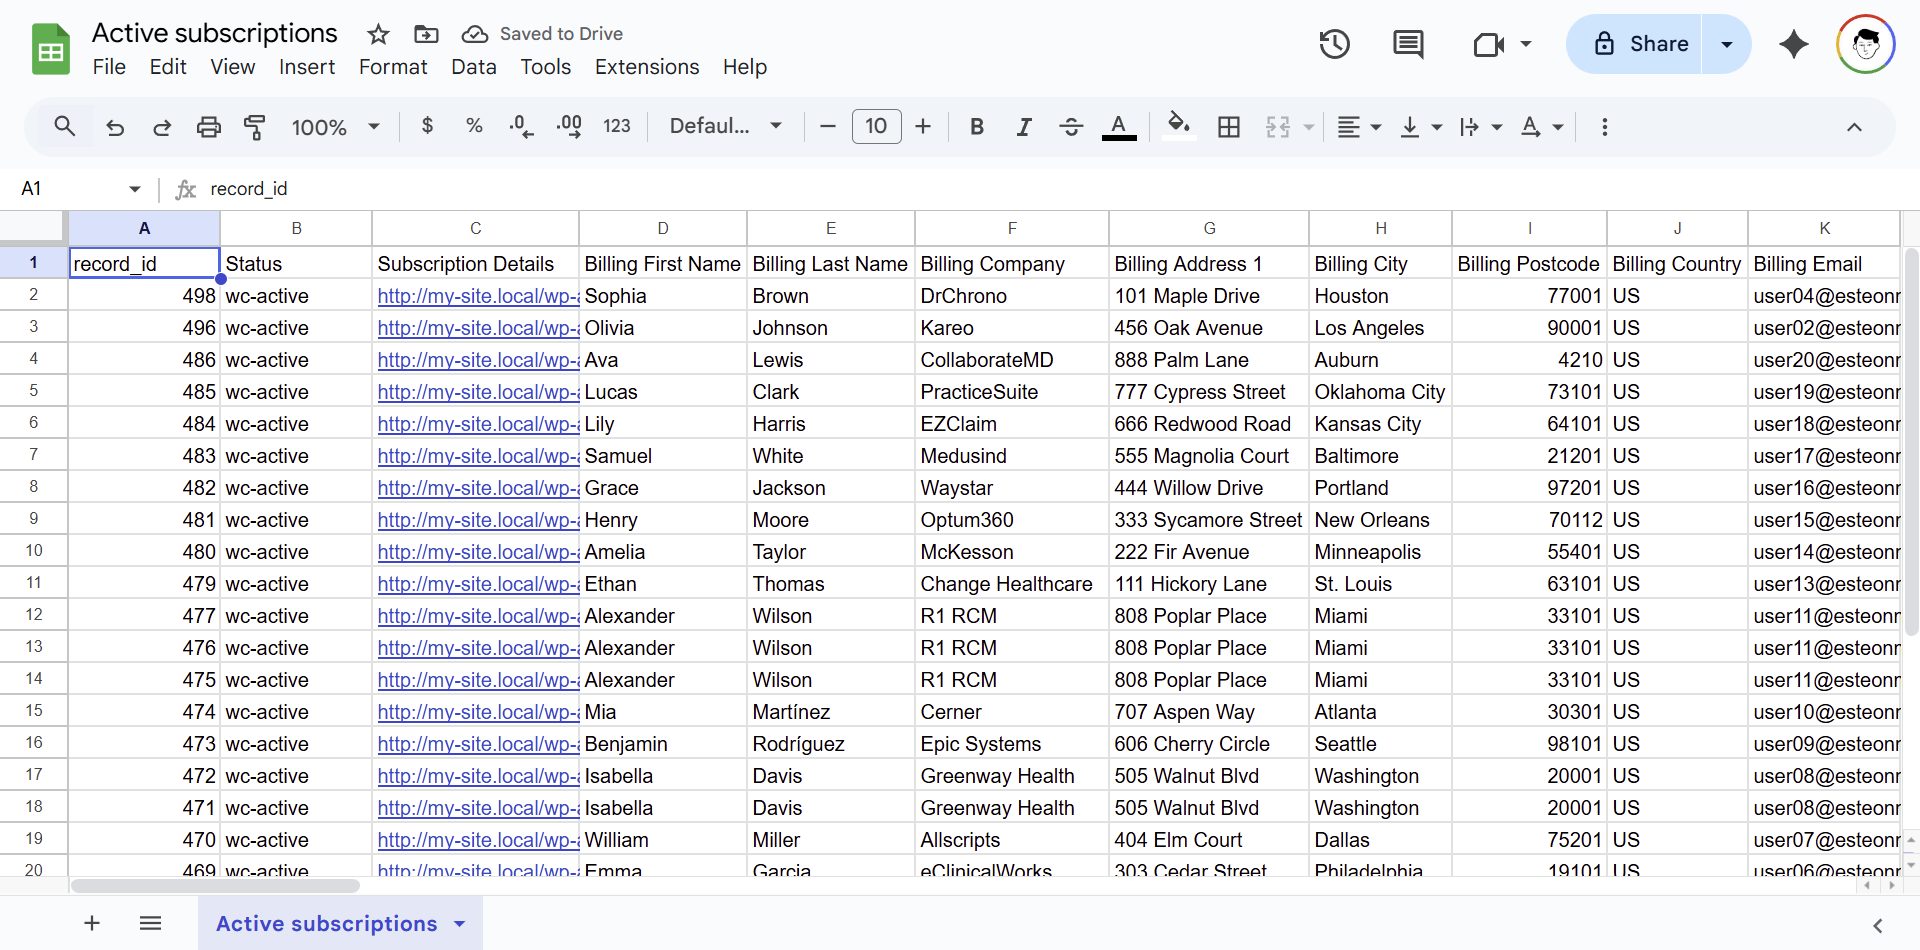Open more number formats 123
Viewport: 1920px width, 950px height.
pos(617,126)
